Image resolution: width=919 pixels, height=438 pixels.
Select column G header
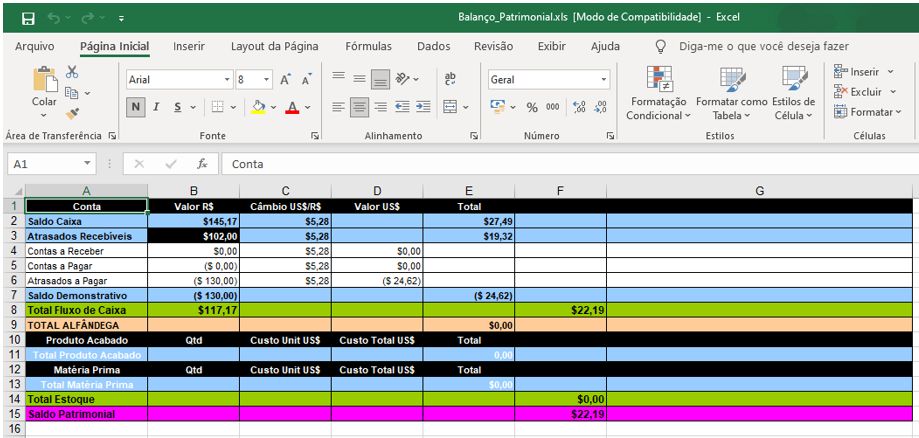[760, 191]
